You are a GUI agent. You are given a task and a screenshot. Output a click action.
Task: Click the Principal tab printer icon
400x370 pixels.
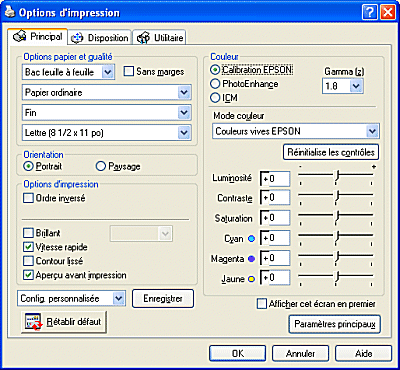point(20,36)
